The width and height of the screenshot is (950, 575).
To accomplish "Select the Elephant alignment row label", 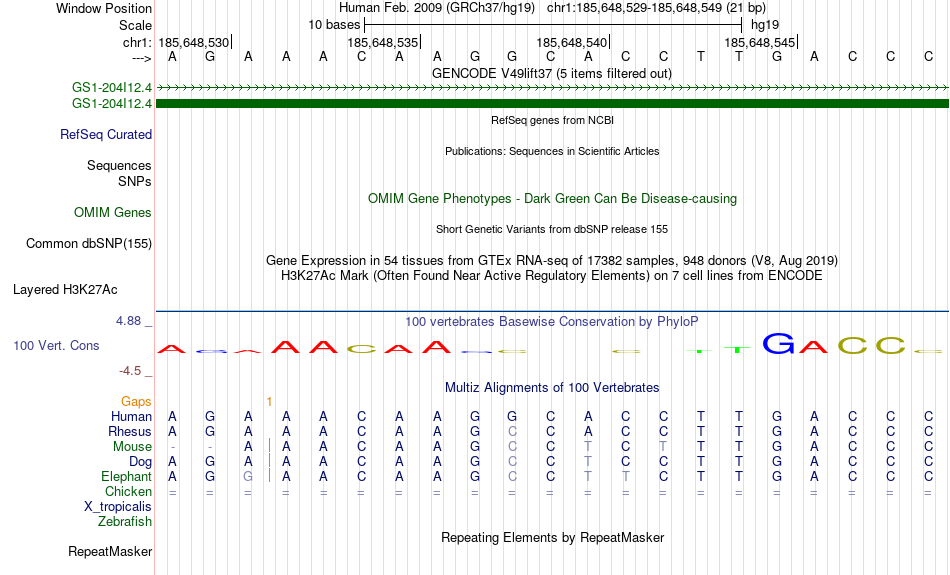I will [127, 477].
